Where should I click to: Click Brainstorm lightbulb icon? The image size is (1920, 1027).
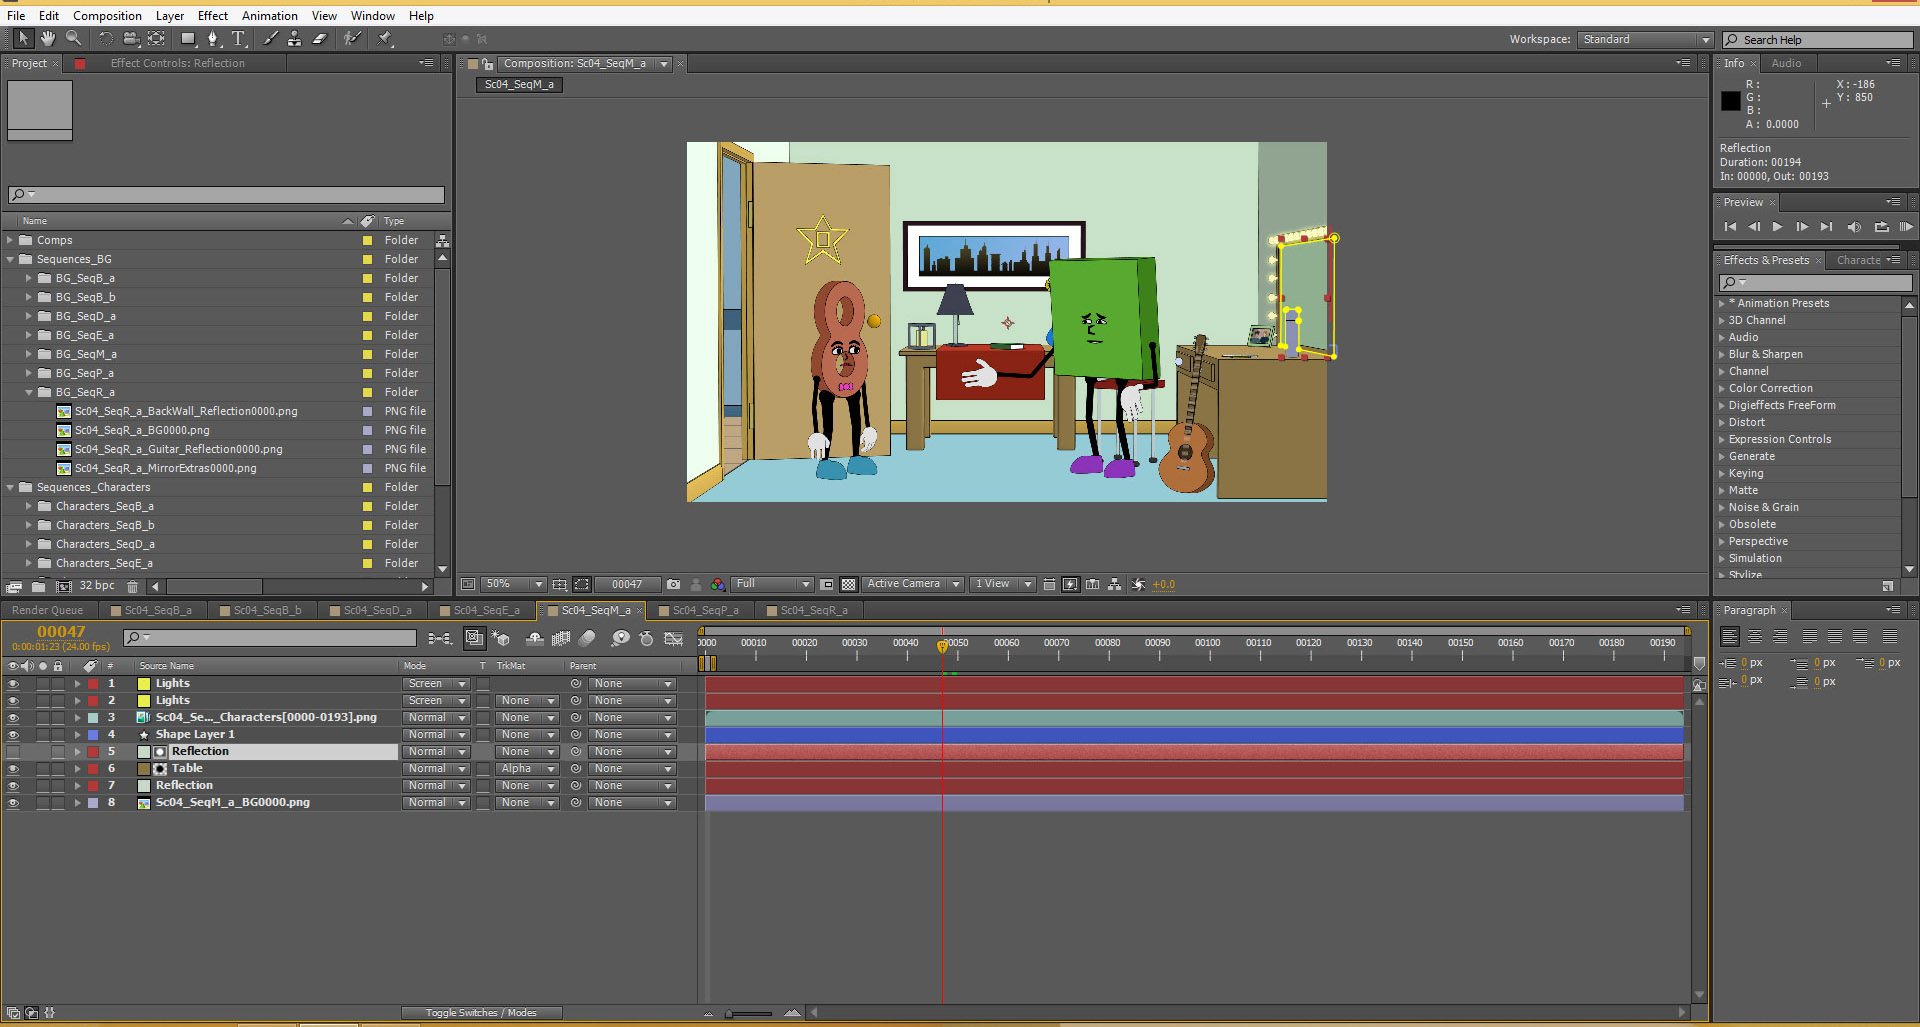(x=621, y=638)
